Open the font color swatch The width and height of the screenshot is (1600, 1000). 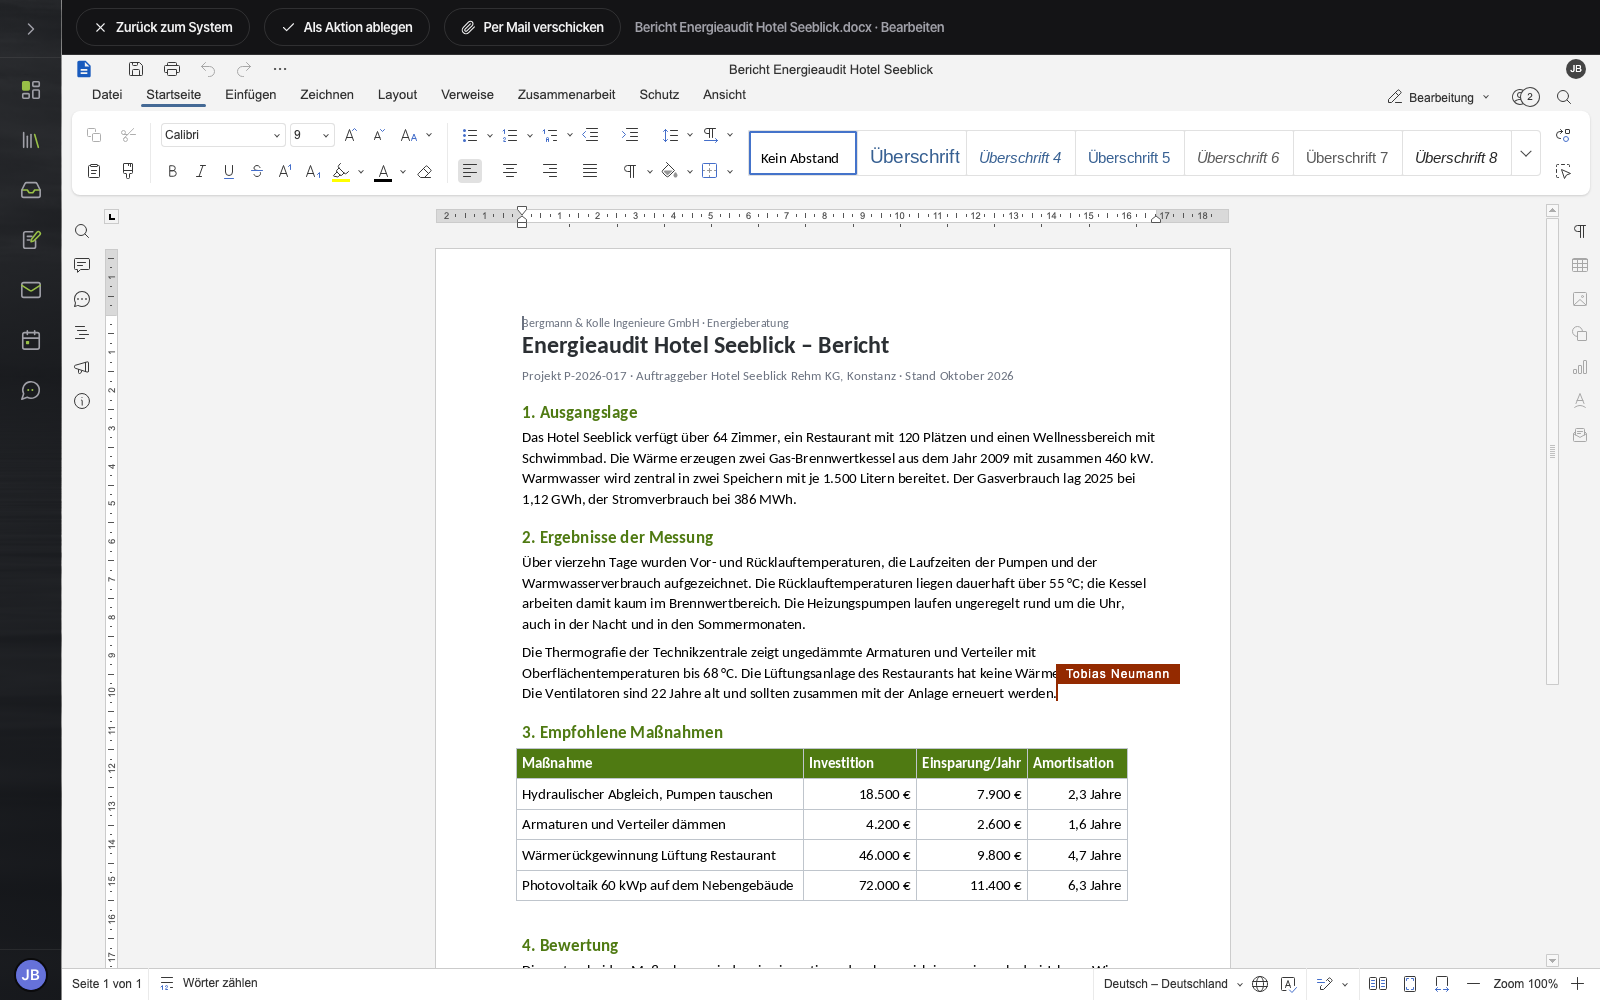(x=383, y=172)
